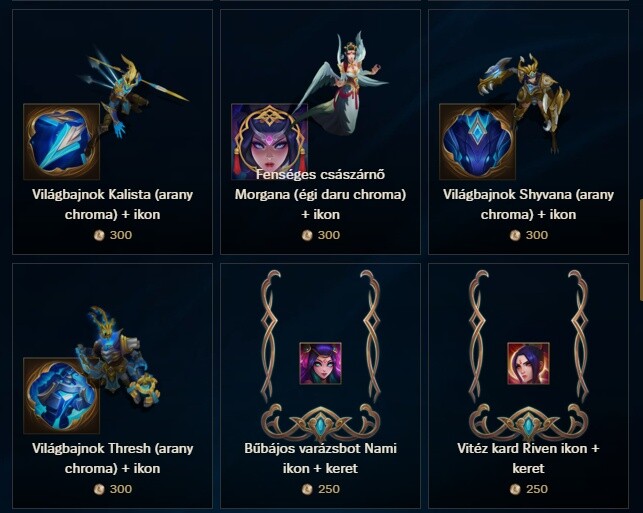
Task: Select the Fenséges császárnő Morgana portrait icon
Action: pyautogui.click(x=269, y=142)
